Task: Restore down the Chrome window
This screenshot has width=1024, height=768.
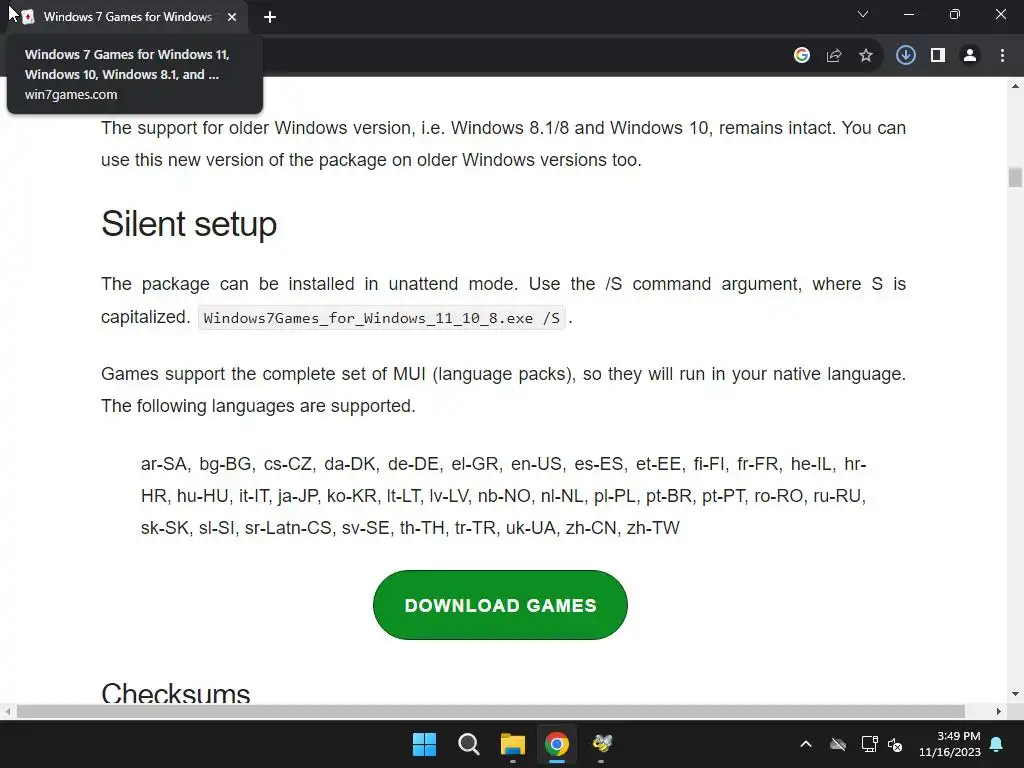Action: (x=955, y=14)
